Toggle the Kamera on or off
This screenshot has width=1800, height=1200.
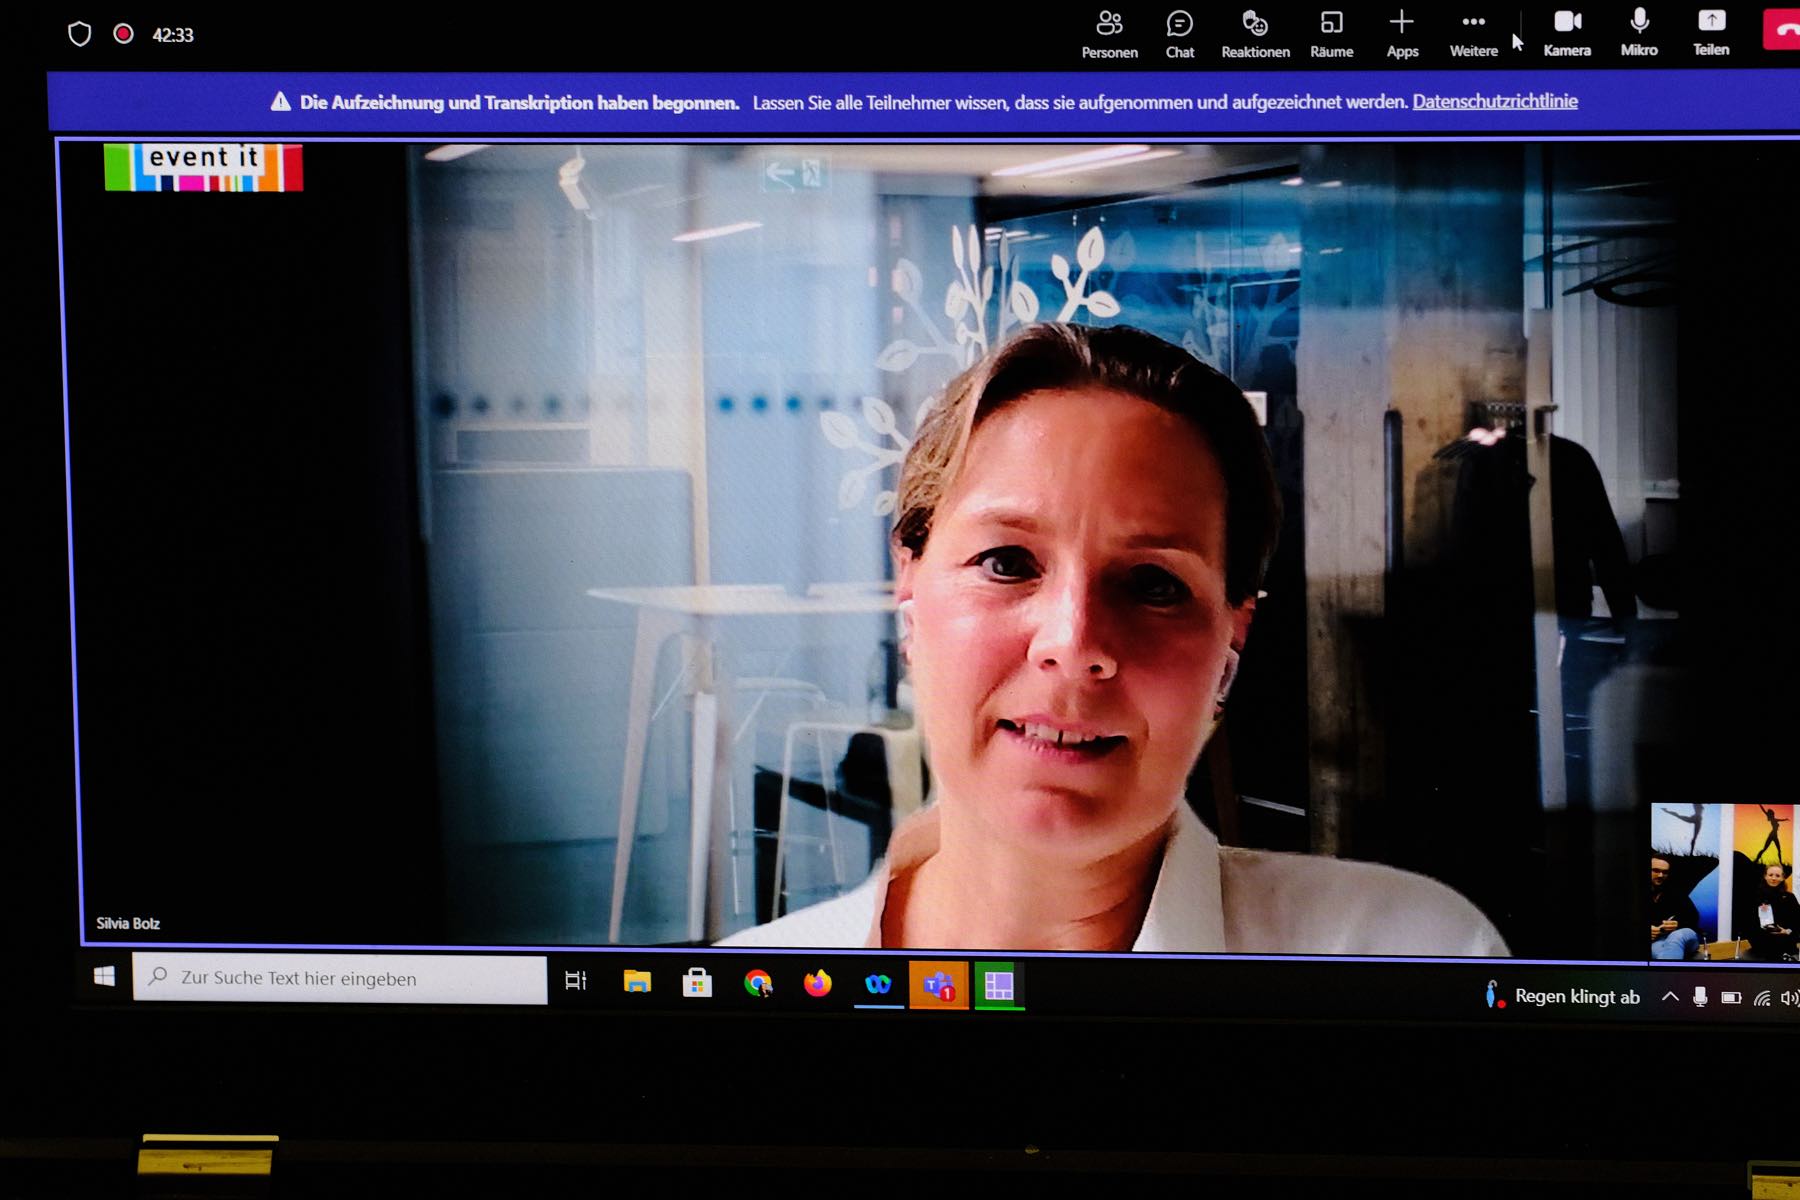[1567, 33]
